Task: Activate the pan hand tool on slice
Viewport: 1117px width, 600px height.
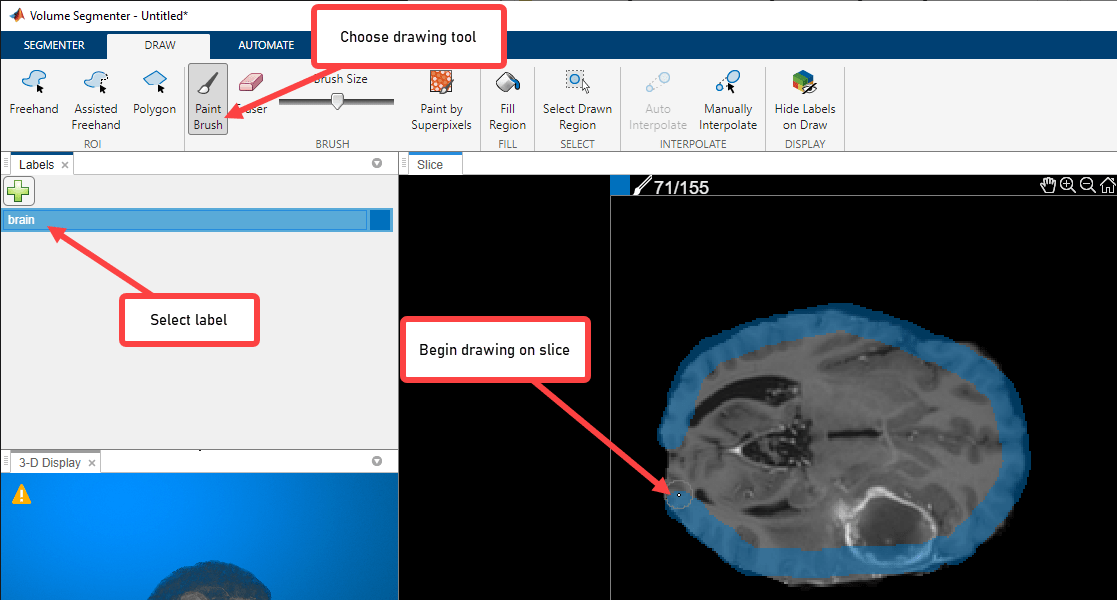Action: pyautogui.click(x=1047, y=185)
